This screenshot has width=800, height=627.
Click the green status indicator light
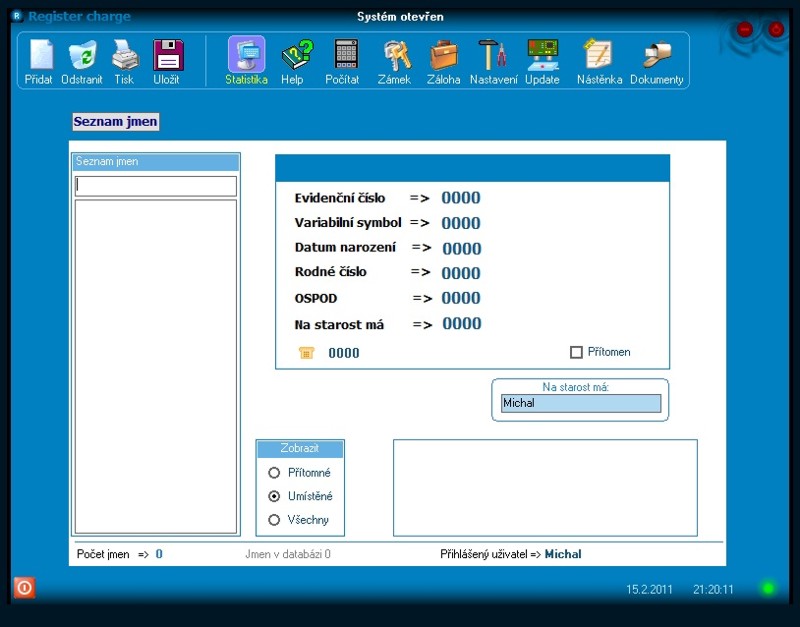pos(768,588)
